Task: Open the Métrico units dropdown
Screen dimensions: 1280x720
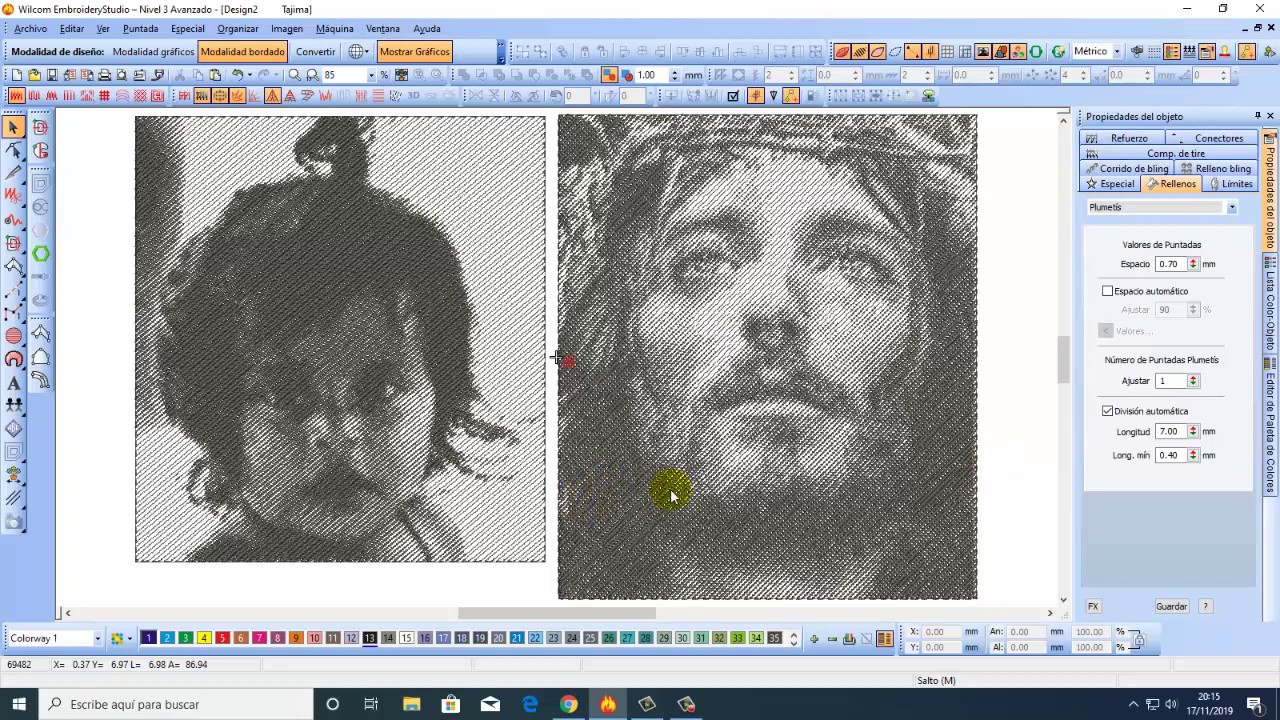Action: coord(1116,51)
